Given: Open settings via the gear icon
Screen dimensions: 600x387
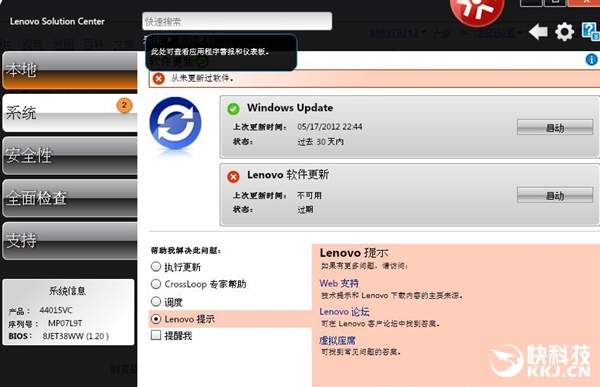Looking at the screenshot, I should 564,32.
